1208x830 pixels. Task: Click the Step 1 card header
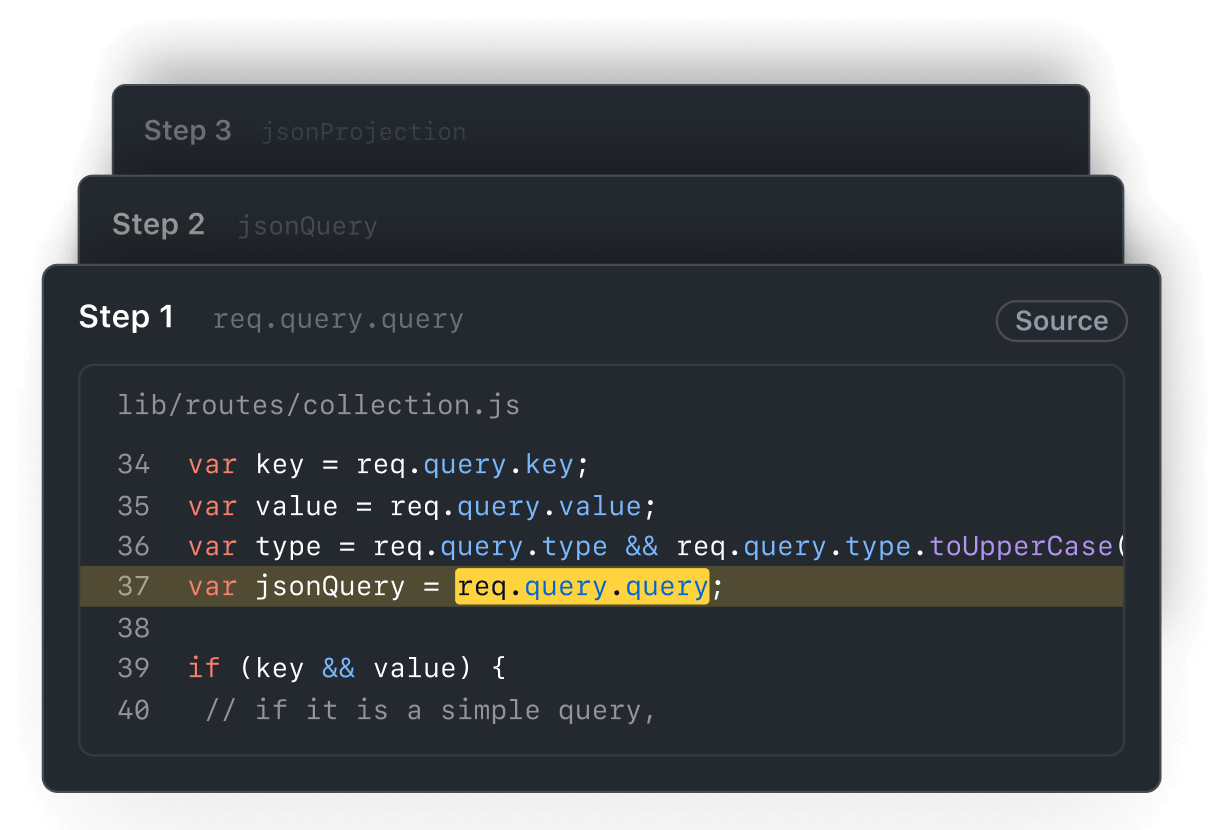pos(127,316)
